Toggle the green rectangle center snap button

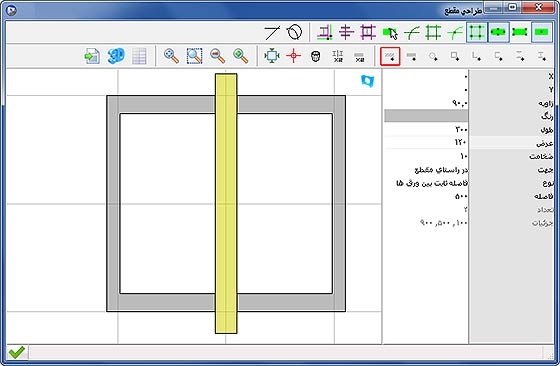541,32
